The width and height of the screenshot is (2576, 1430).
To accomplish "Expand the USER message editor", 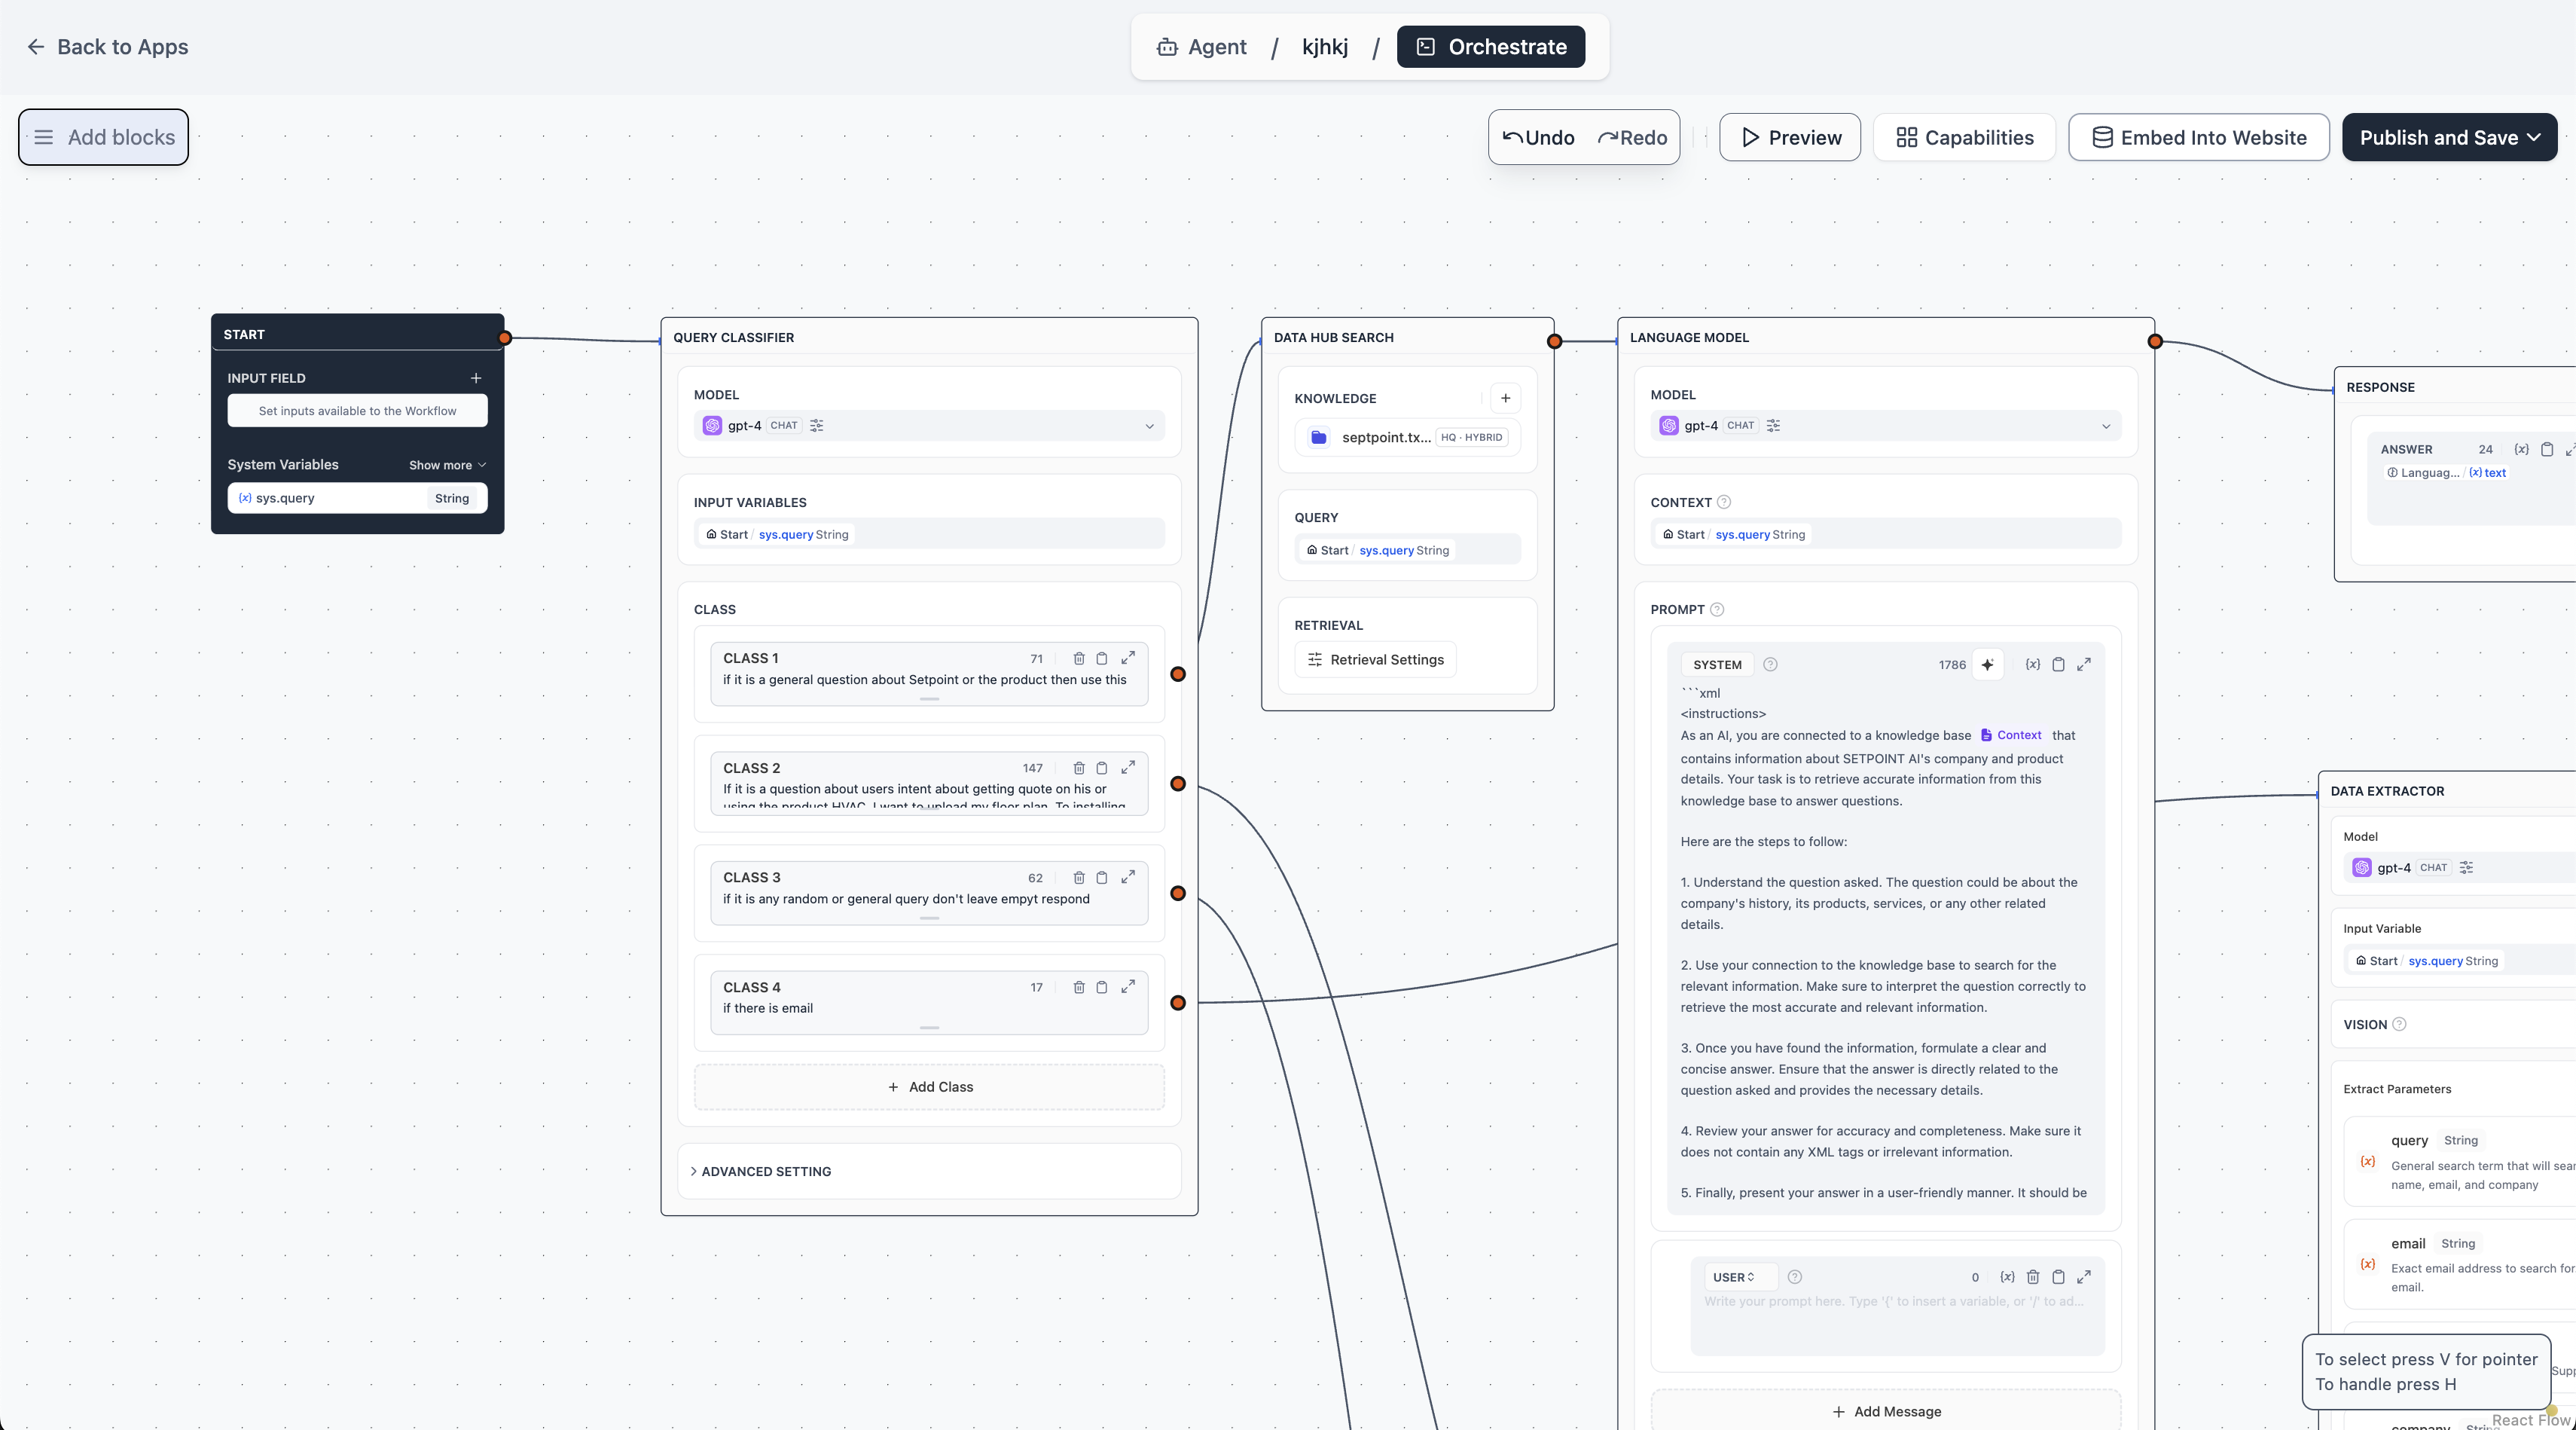I will click(x=2084, y=1277).
